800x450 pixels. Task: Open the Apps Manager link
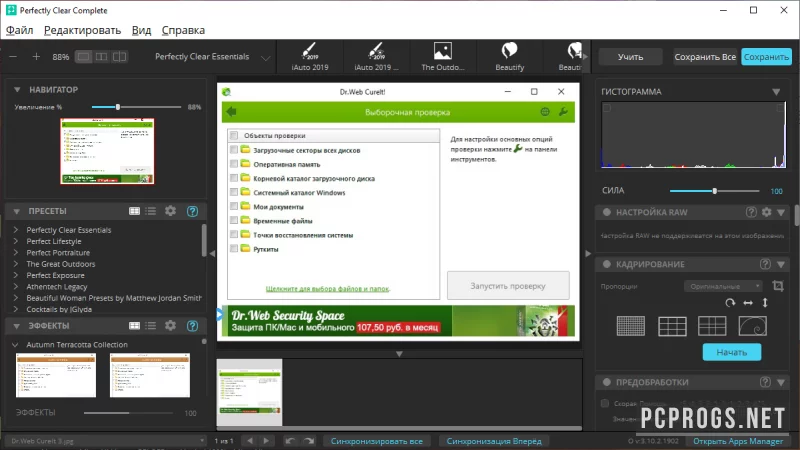coord(738,441)
